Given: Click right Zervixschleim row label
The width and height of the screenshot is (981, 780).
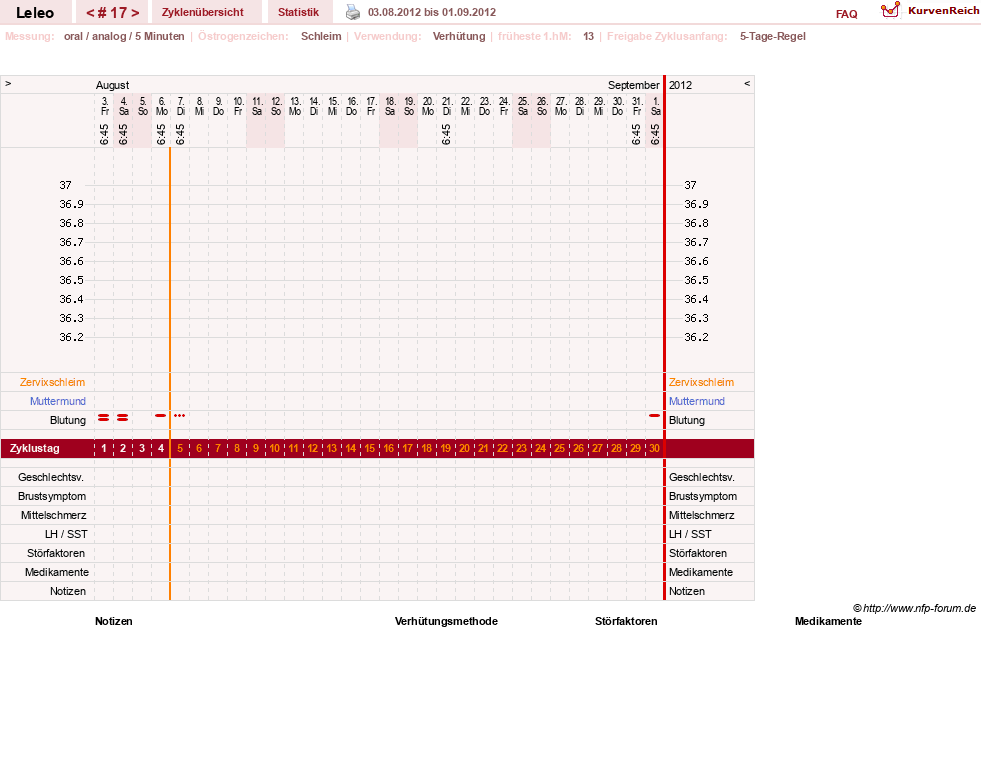Looking at the screenshot, I should (701, 382).
